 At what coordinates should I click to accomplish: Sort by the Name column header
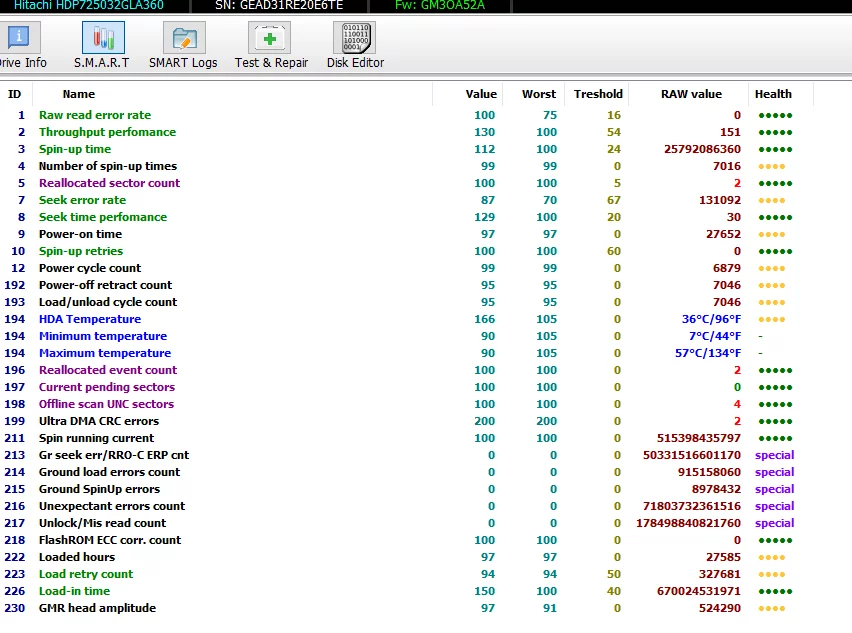click(x=79, y=94)
